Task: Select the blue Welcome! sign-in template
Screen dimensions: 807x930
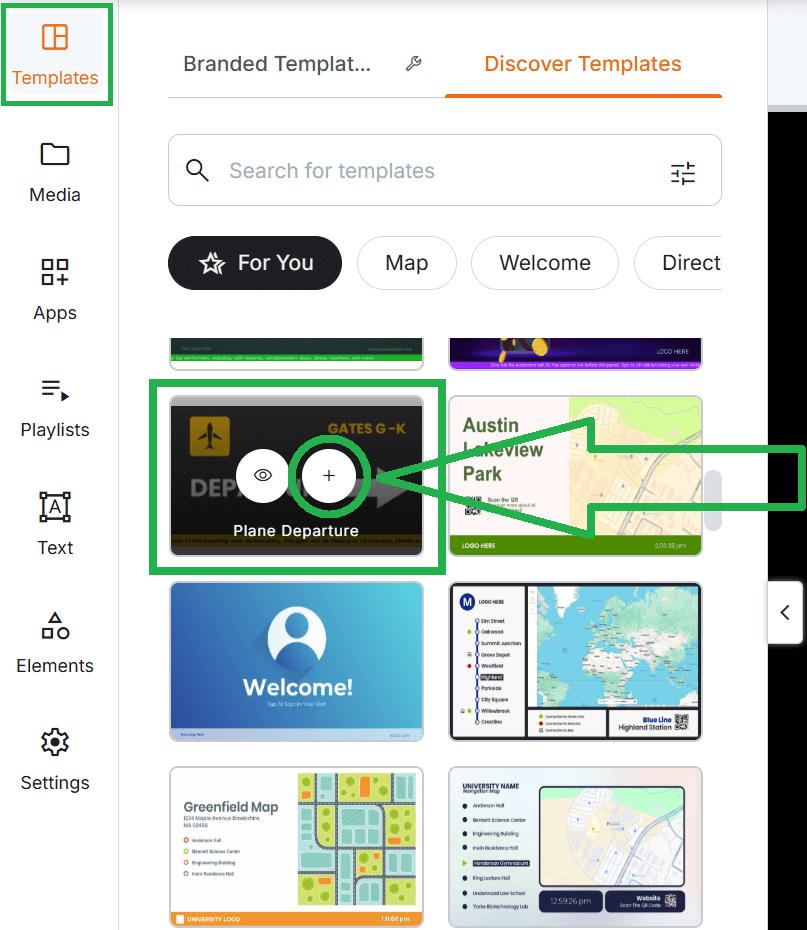Action: click(296, 661)
